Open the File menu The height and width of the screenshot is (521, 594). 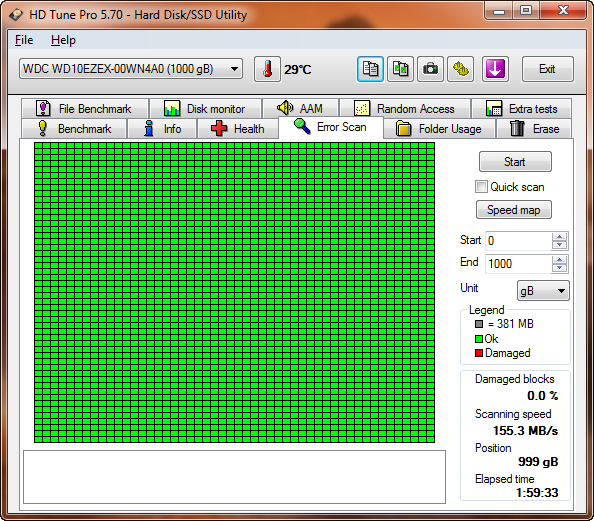click(24, 40)
